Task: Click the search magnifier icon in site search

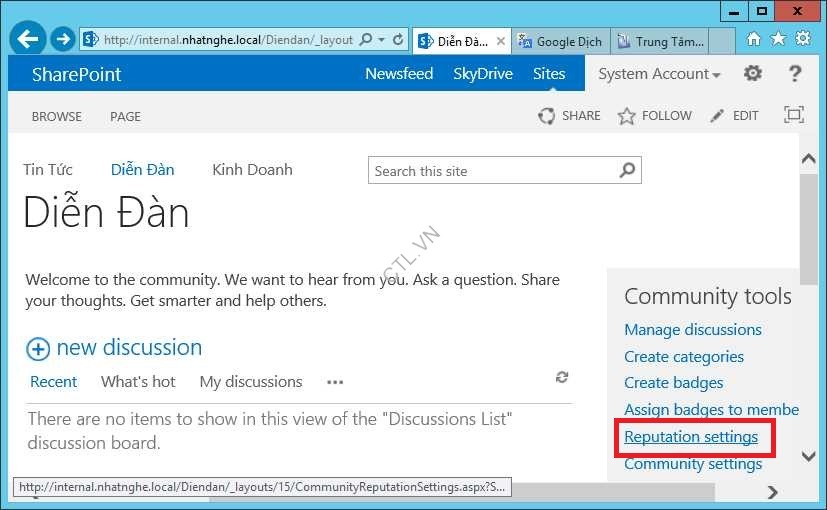Action: pos(627,171)
